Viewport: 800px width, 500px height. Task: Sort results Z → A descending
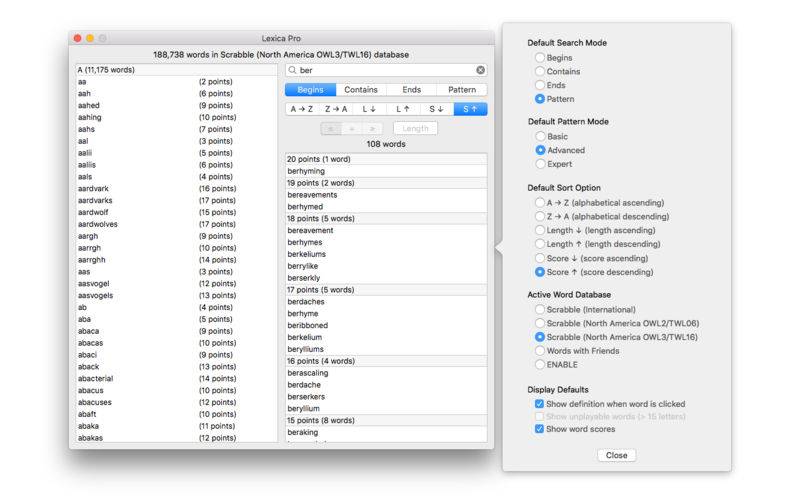[x=336, y=109]
